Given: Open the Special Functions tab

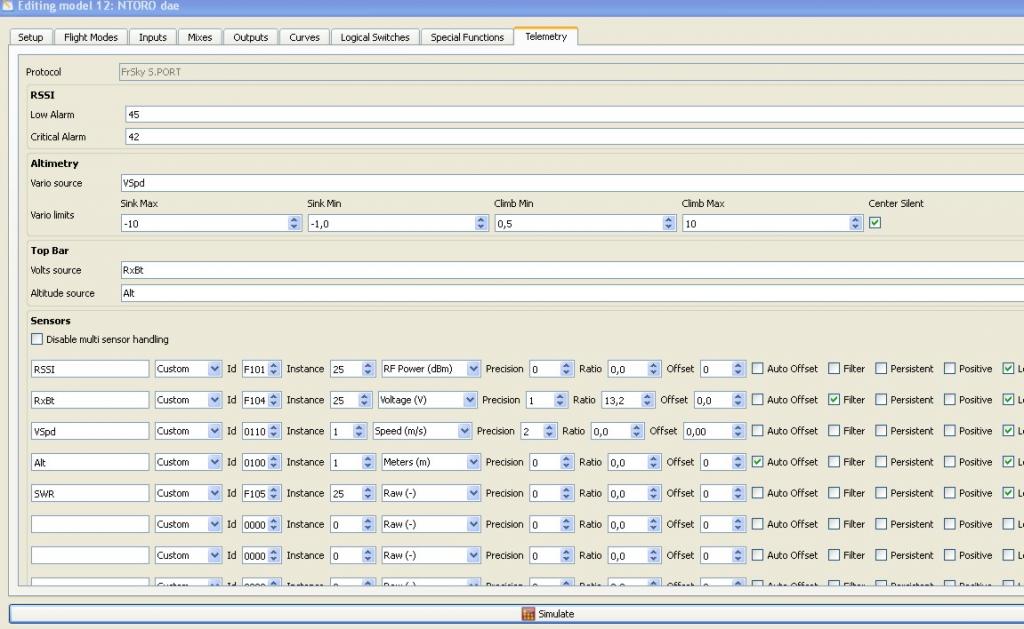Looking at the screenshot, I should [x=467, y=37].
